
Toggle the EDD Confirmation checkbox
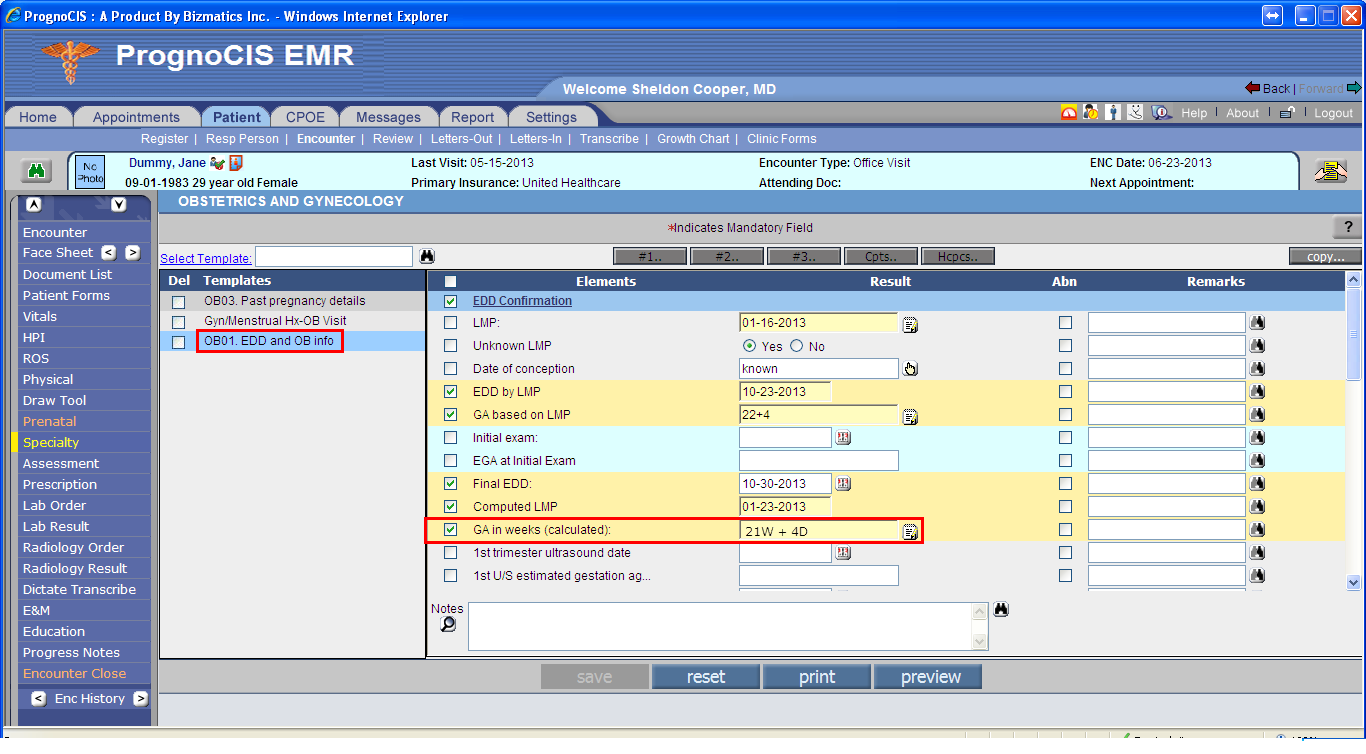[450, 301]
